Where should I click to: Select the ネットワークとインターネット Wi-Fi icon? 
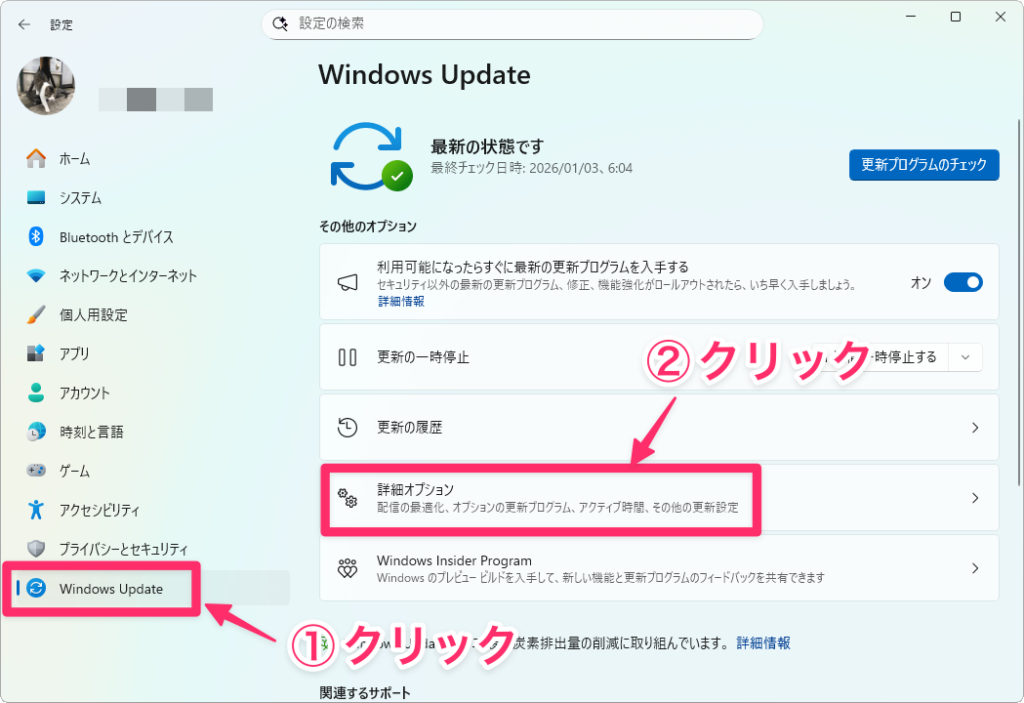36,276
